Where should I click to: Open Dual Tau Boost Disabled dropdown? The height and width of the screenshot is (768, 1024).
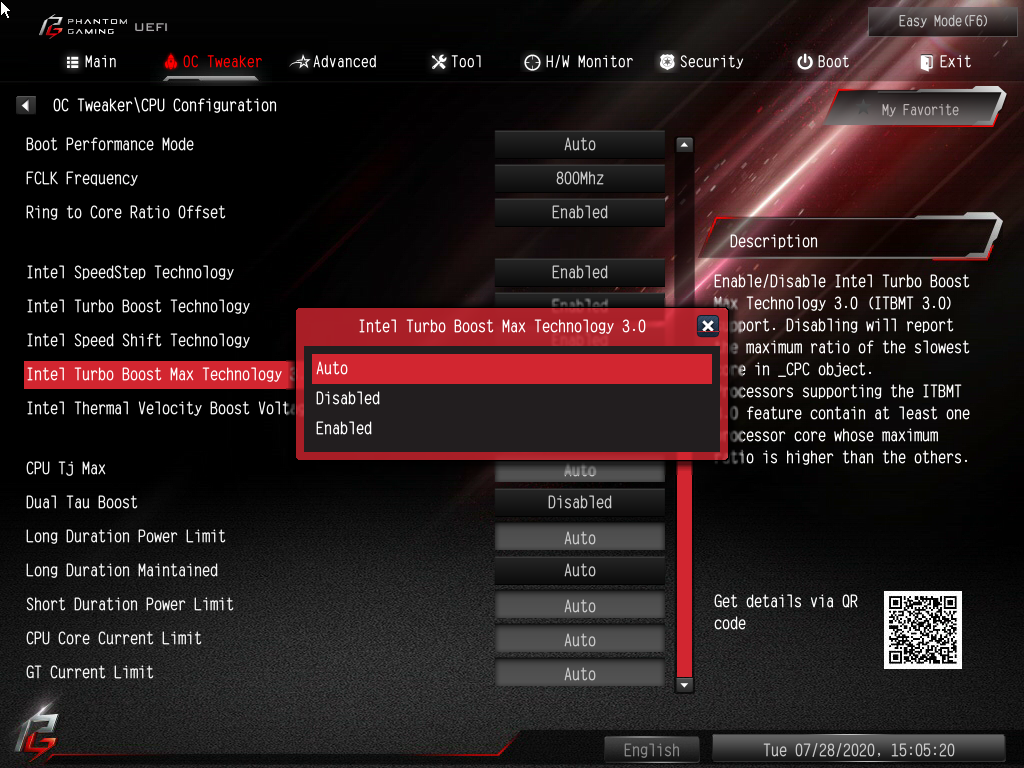tap(579, 502)
